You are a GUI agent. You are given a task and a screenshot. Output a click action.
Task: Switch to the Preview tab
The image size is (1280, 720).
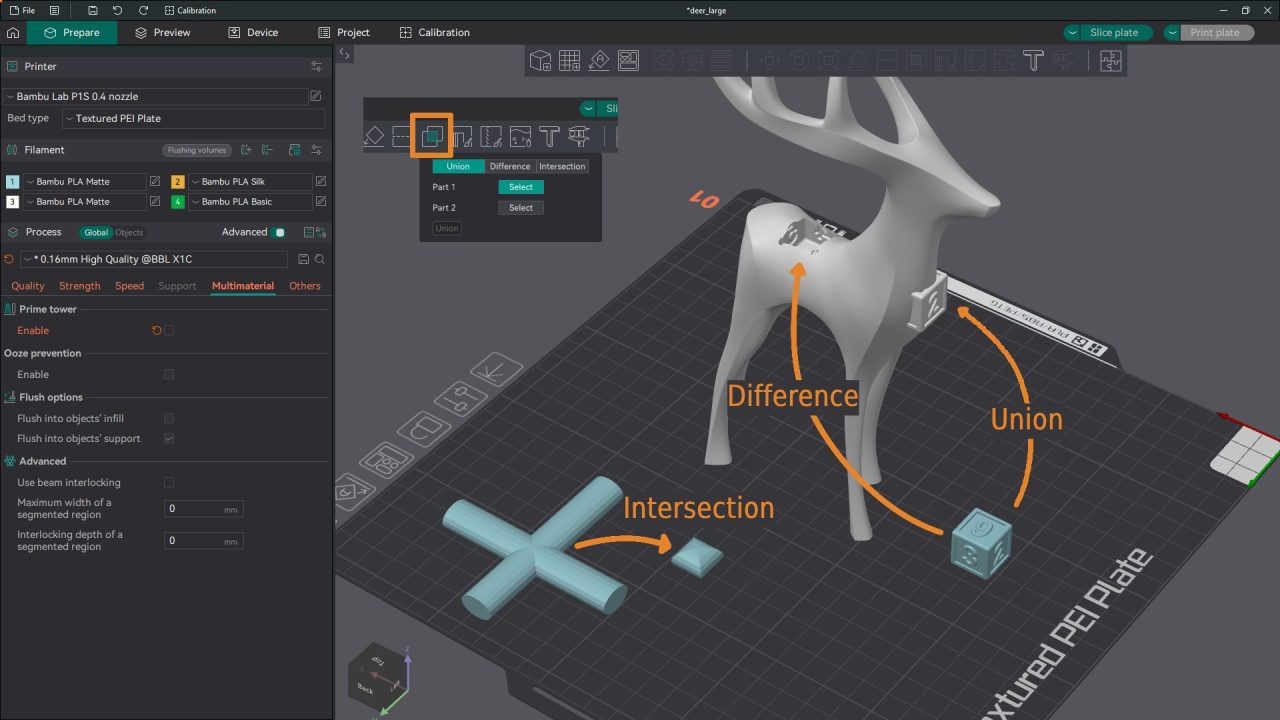click(164, 32)
